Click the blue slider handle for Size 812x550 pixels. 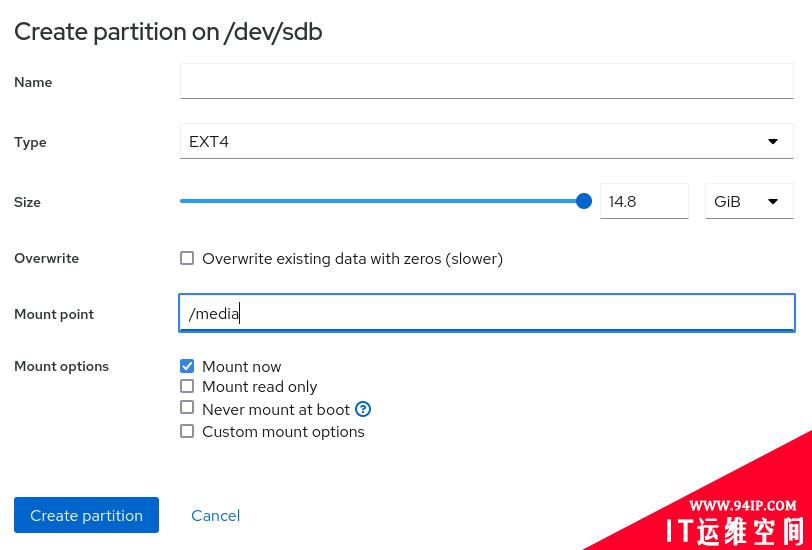click(584, 201)
